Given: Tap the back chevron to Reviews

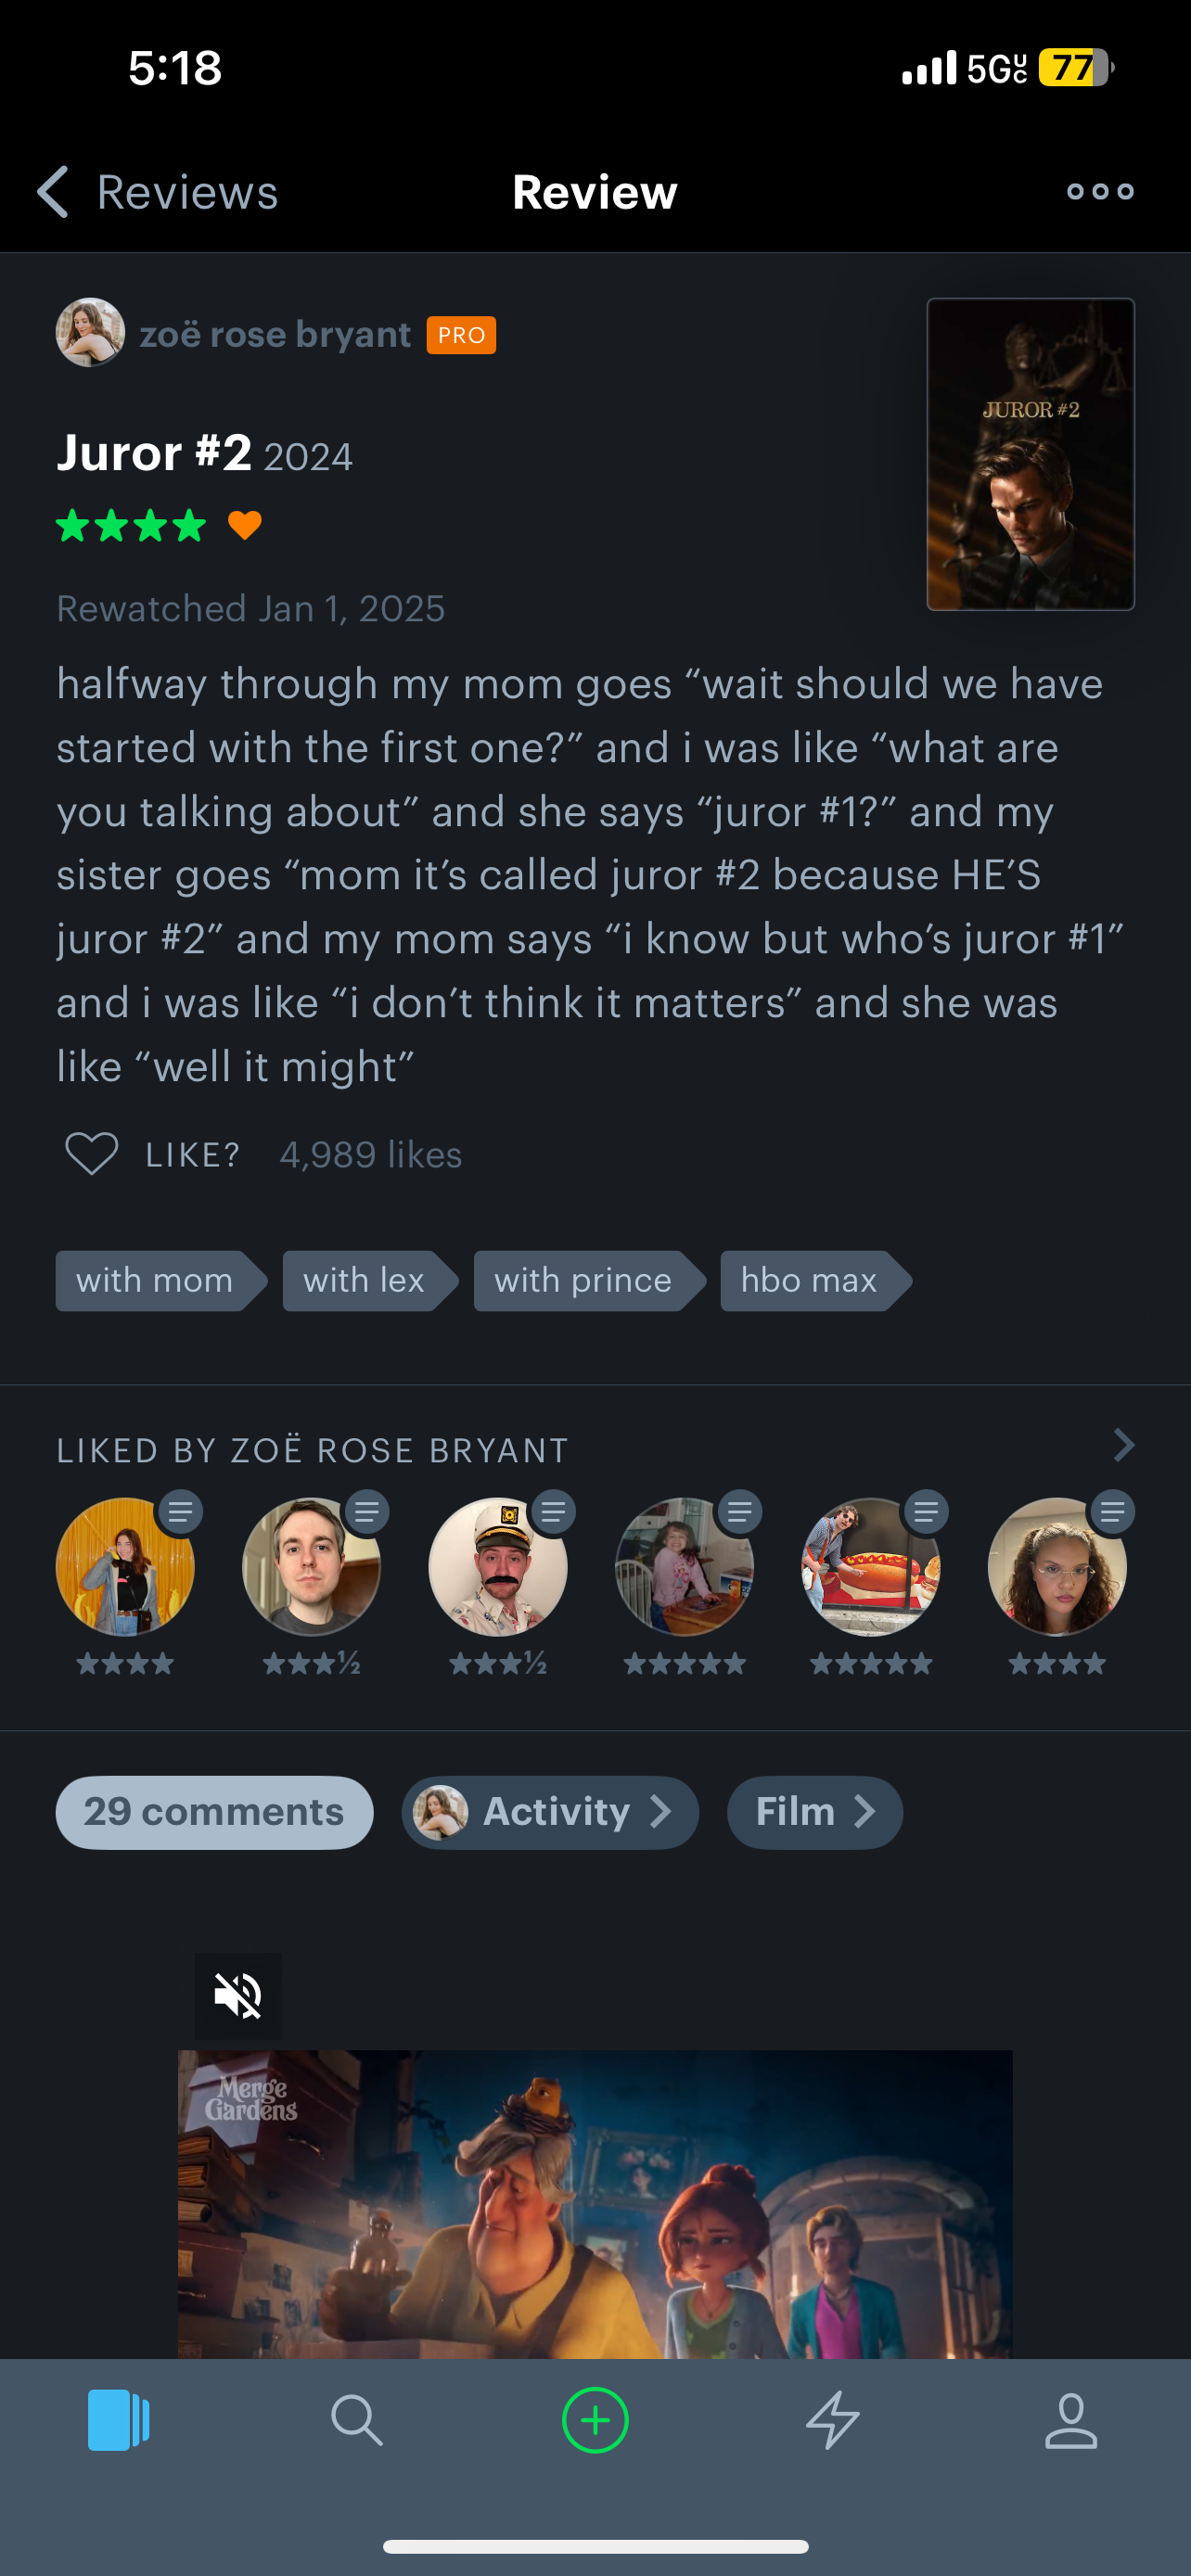Looking at the screenshot, I should pos(54,191).
